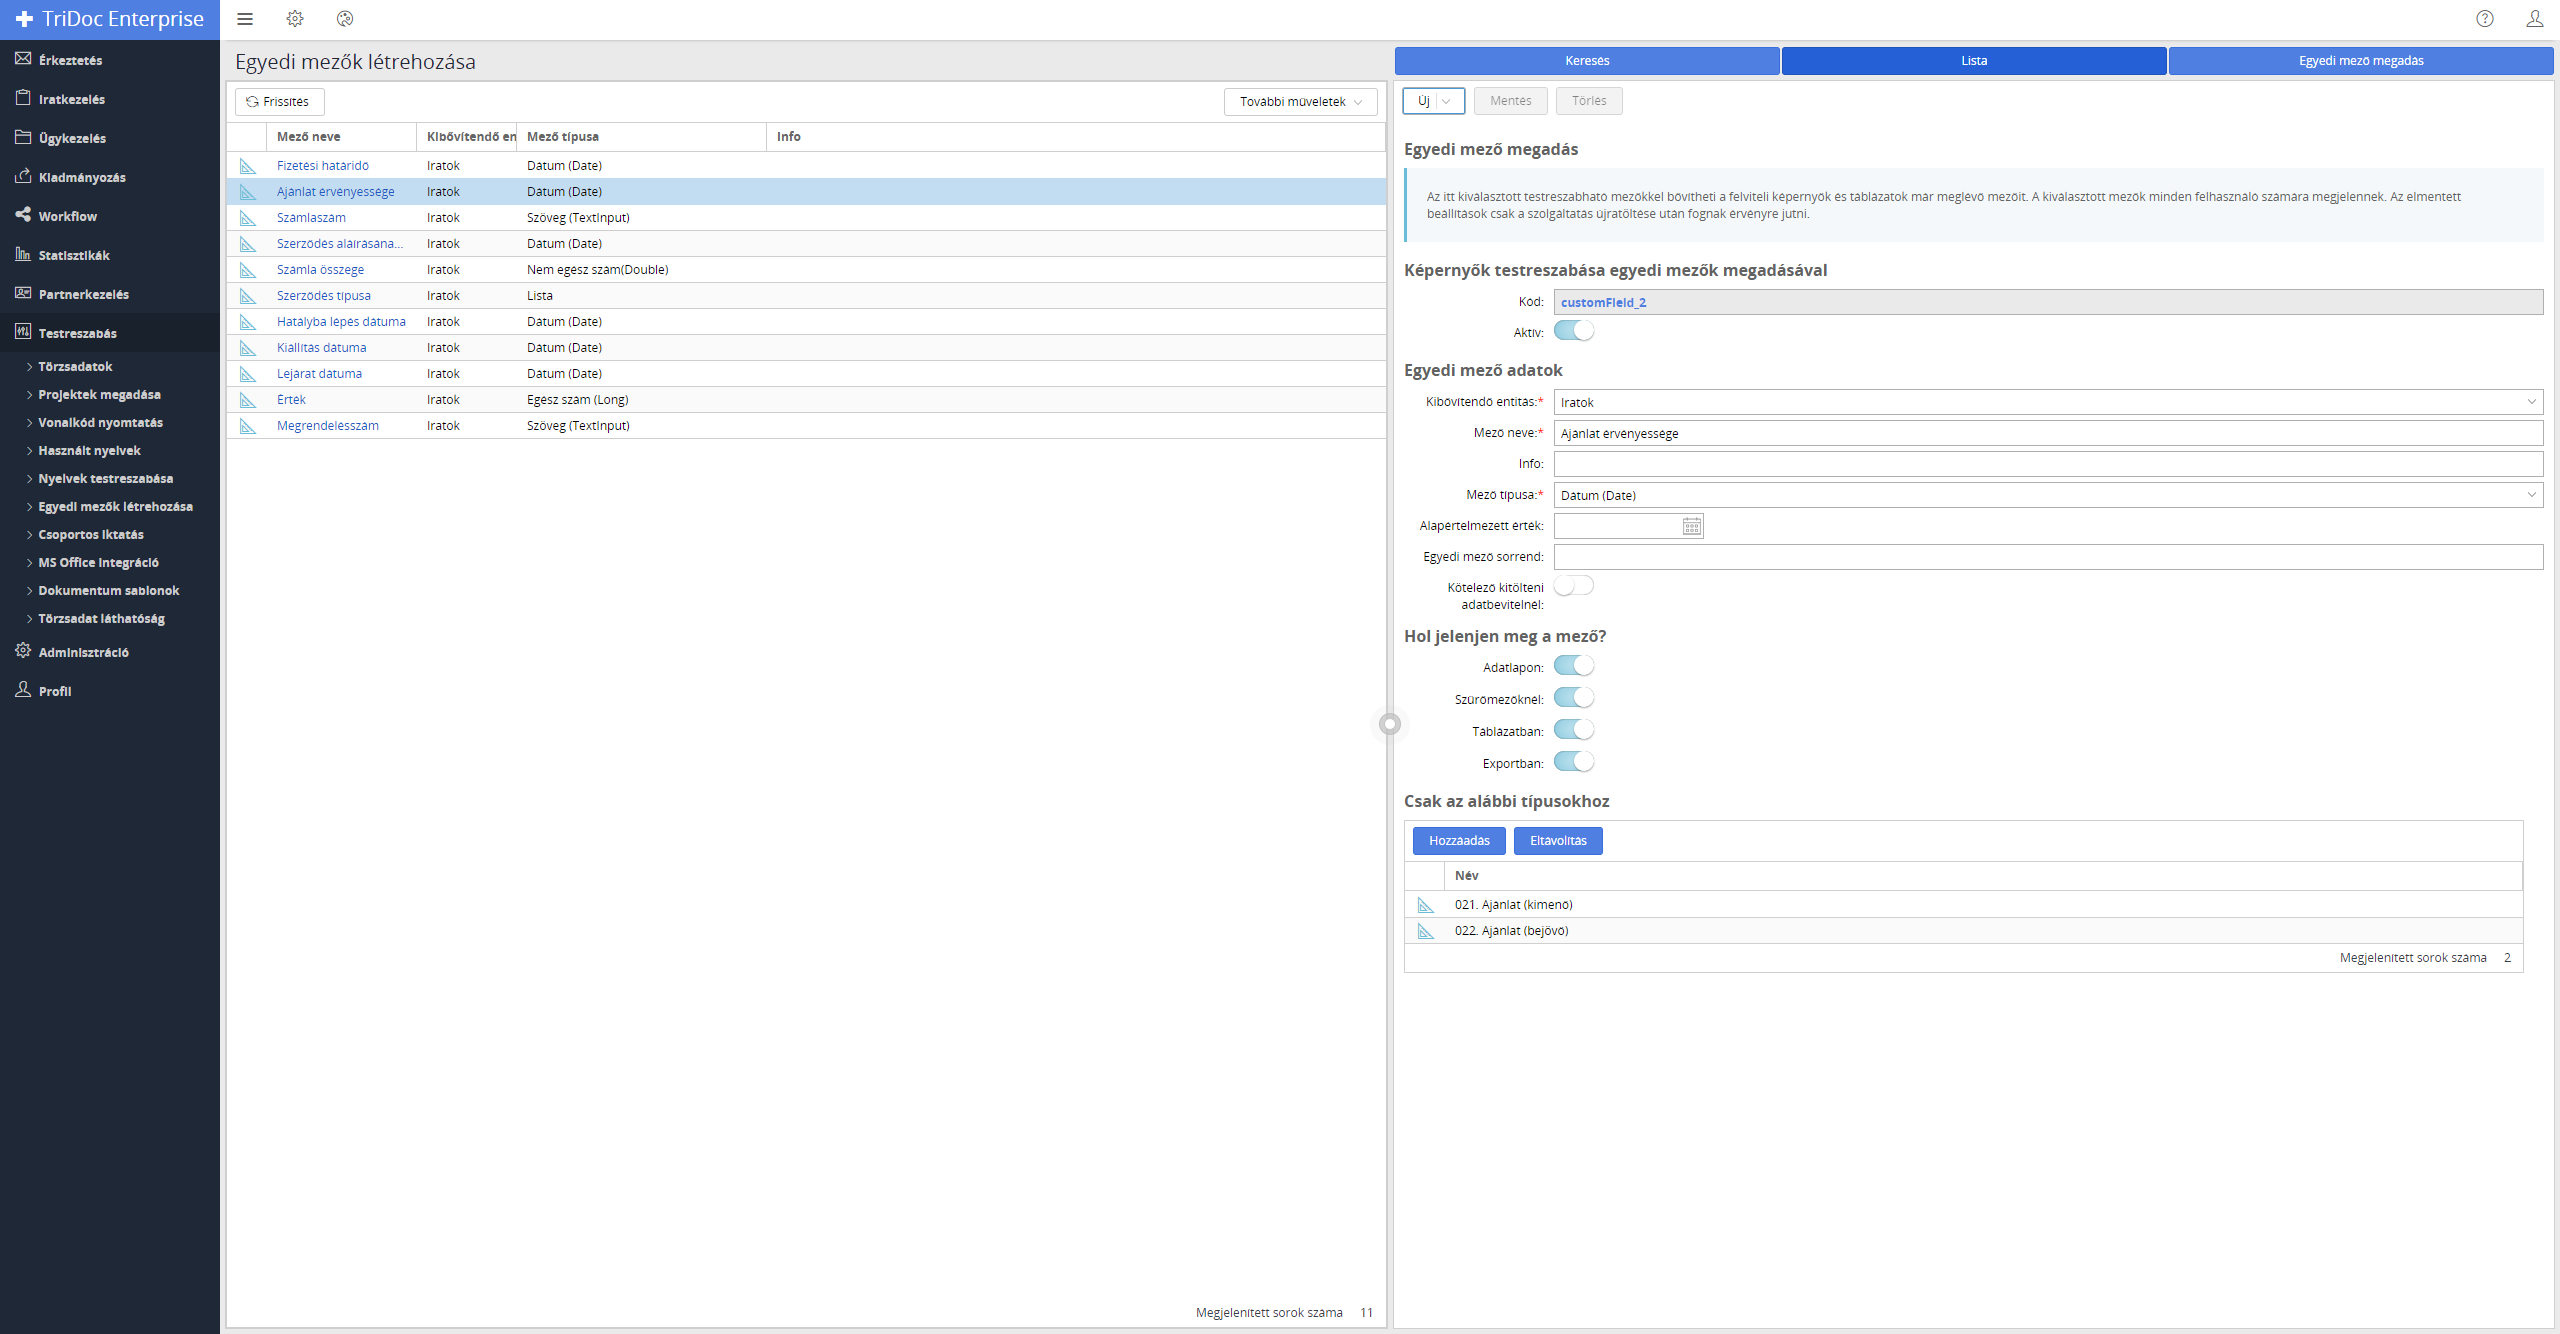Open Workflow from the sidebar
The height and width of the screenshot is (1334, 2560).
click(68, 216)
